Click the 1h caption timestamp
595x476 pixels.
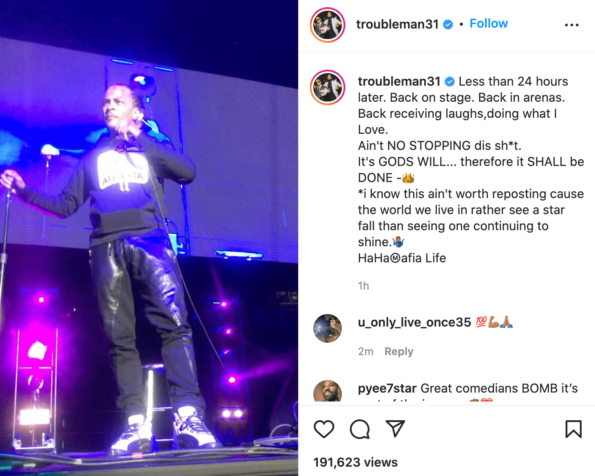coord(363,286)
